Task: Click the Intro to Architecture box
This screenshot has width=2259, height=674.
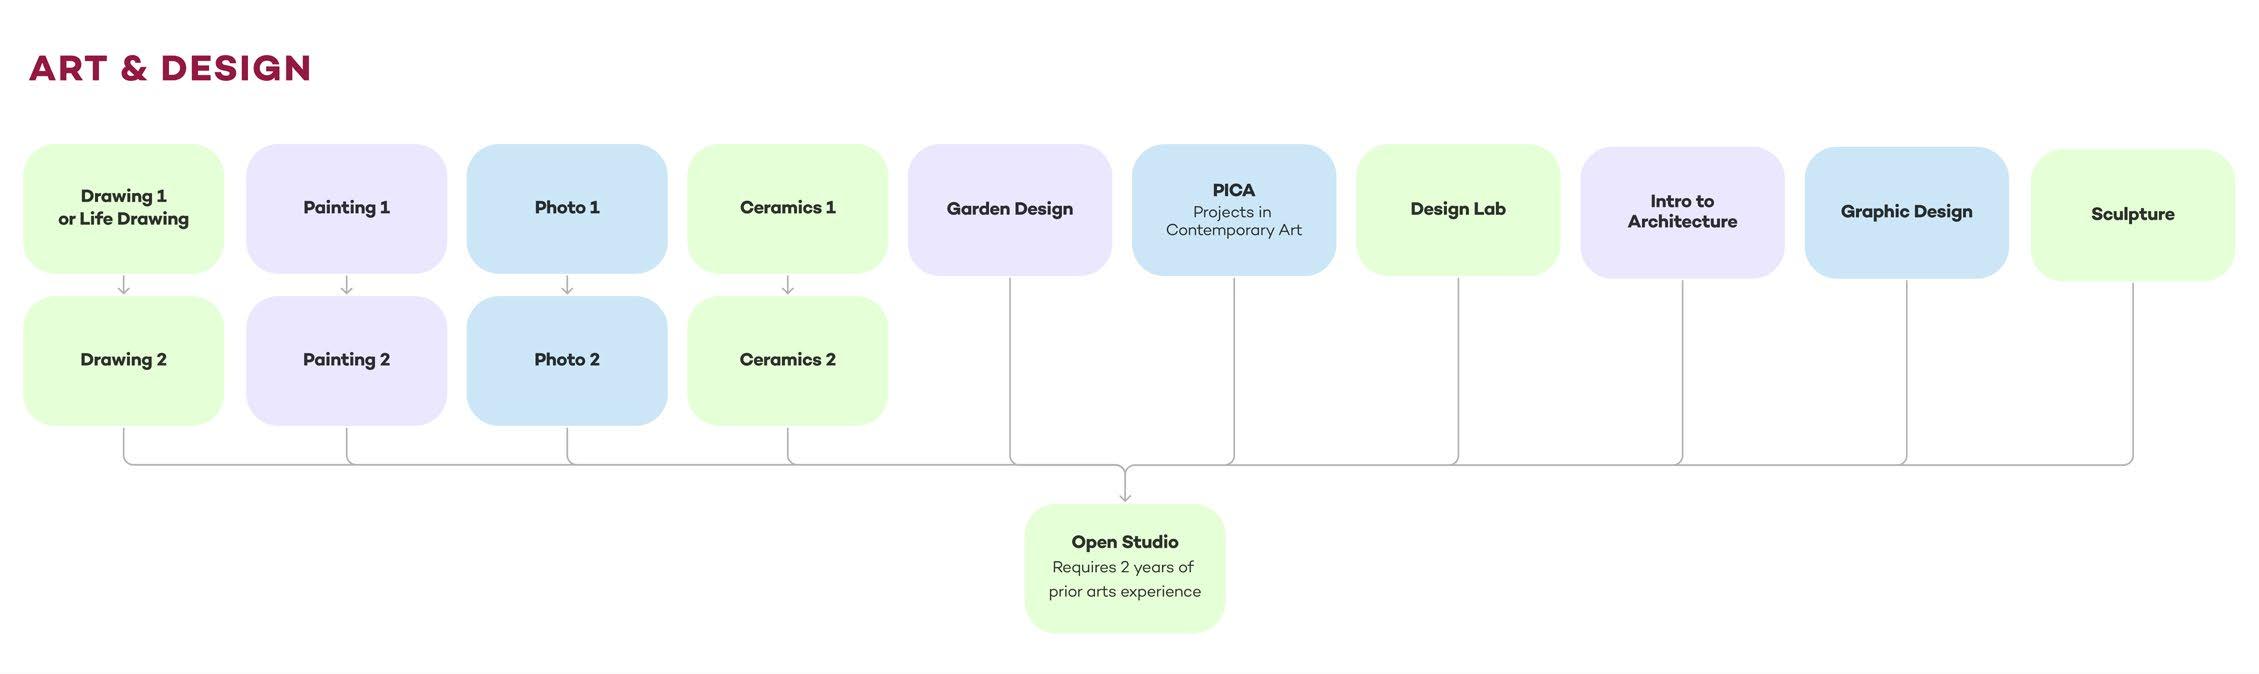Action: [x=1682, y=212]
